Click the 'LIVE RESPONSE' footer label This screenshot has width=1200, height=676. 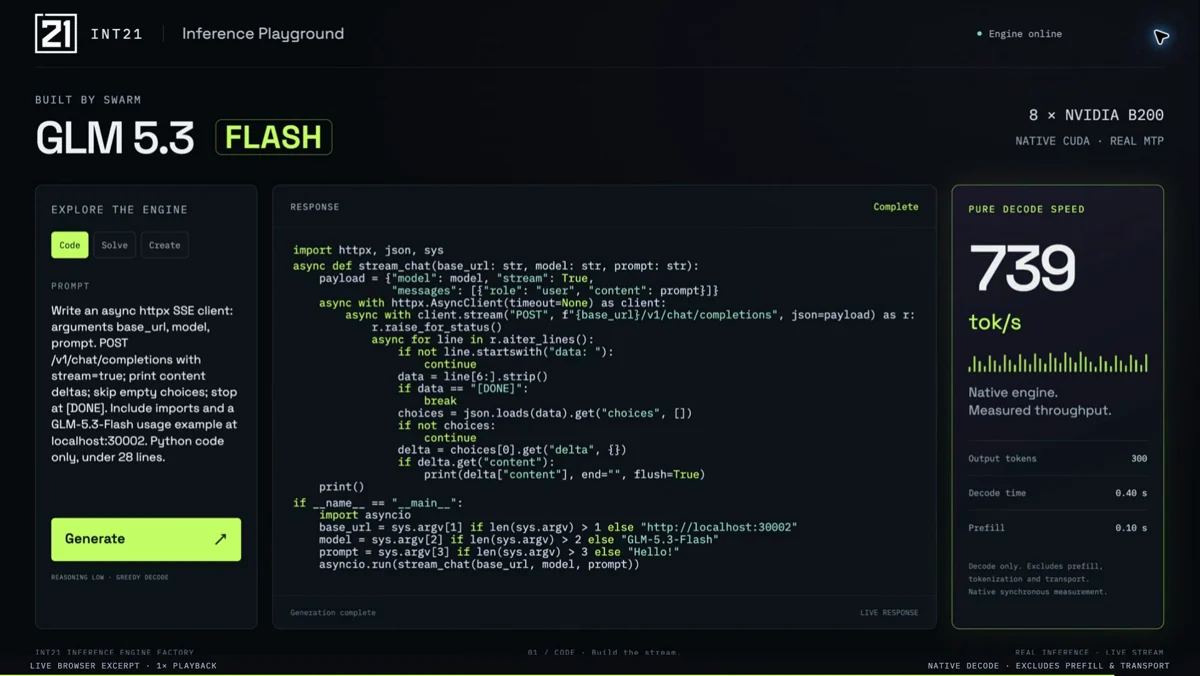pyautogui.click(x=889, y=612)
